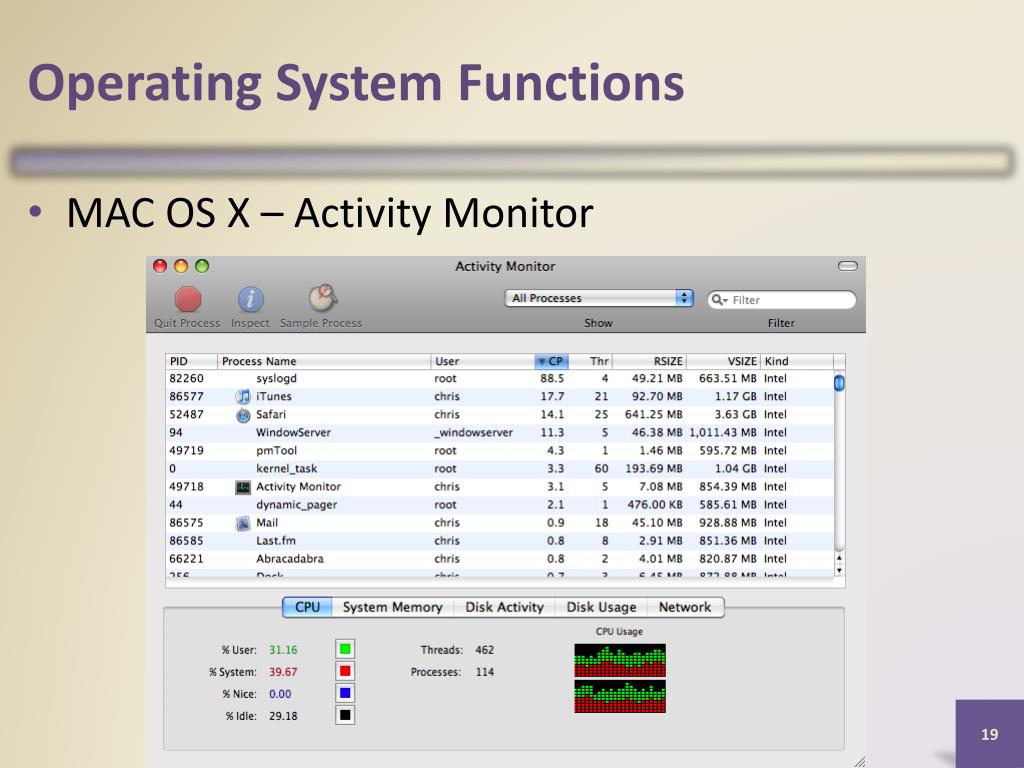Click the process list scrollbar thumb
The image size is (1024, 768).
coord(839,383)
